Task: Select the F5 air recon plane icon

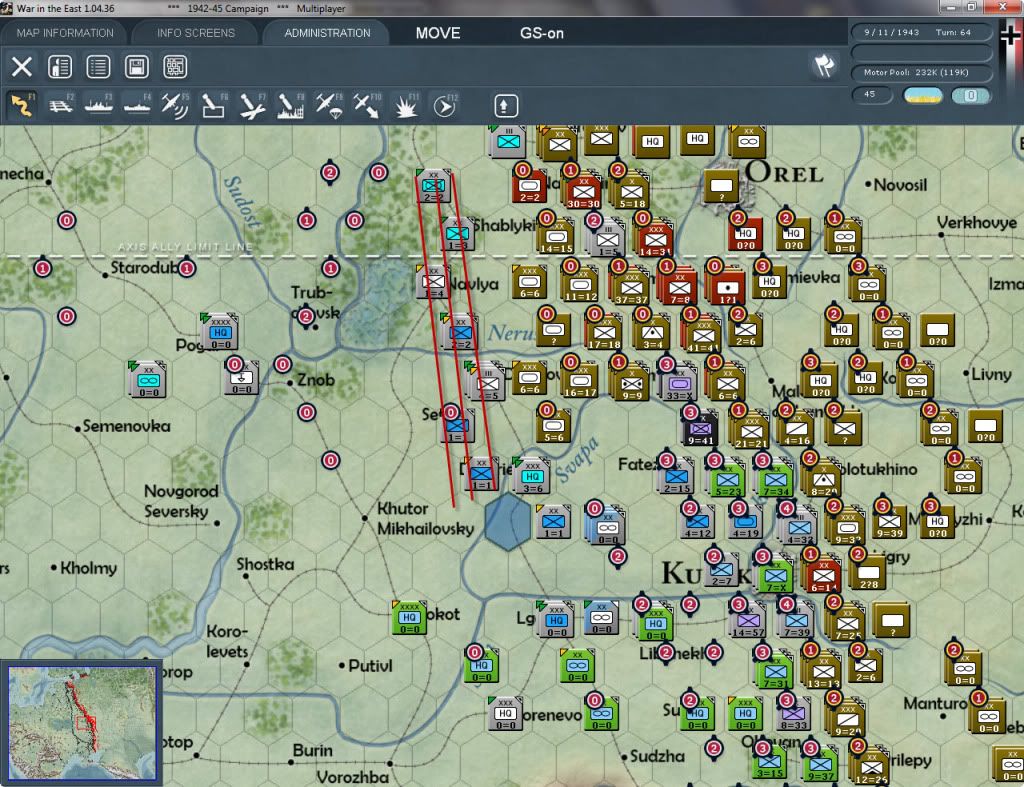Action: (x=175, y=106)
